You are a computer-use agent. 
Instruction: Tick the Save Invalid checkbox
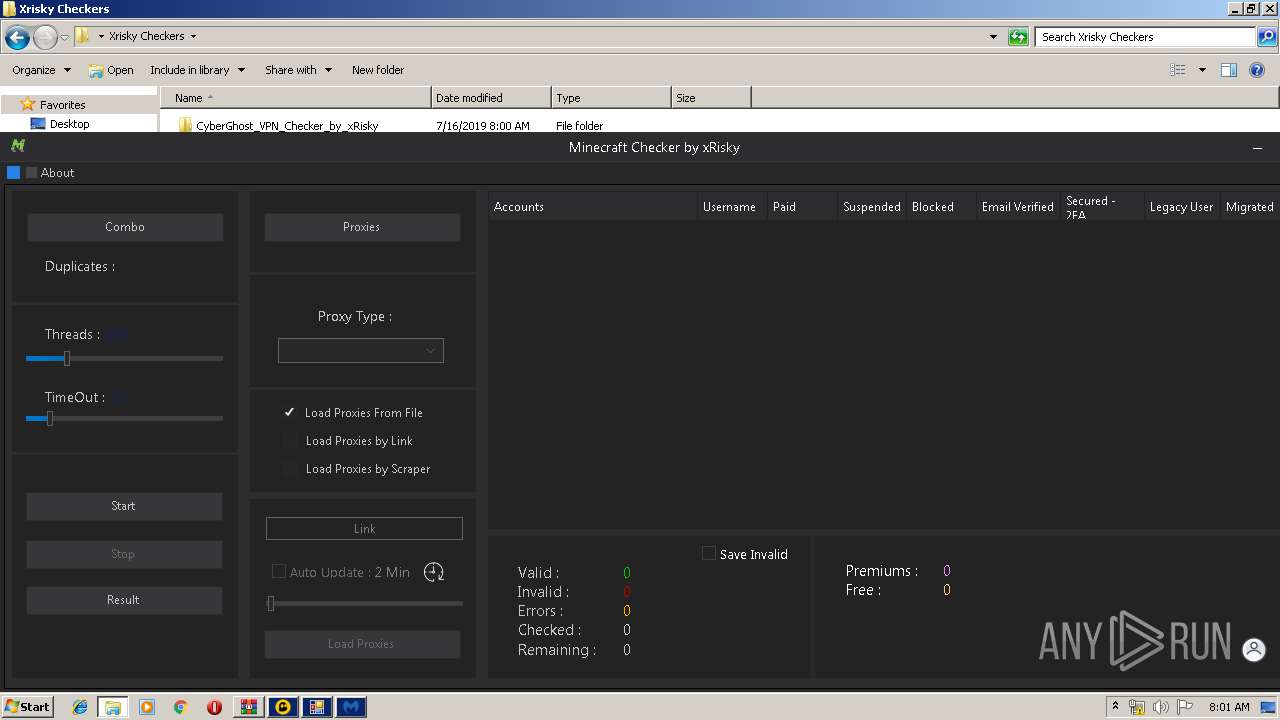709,553
